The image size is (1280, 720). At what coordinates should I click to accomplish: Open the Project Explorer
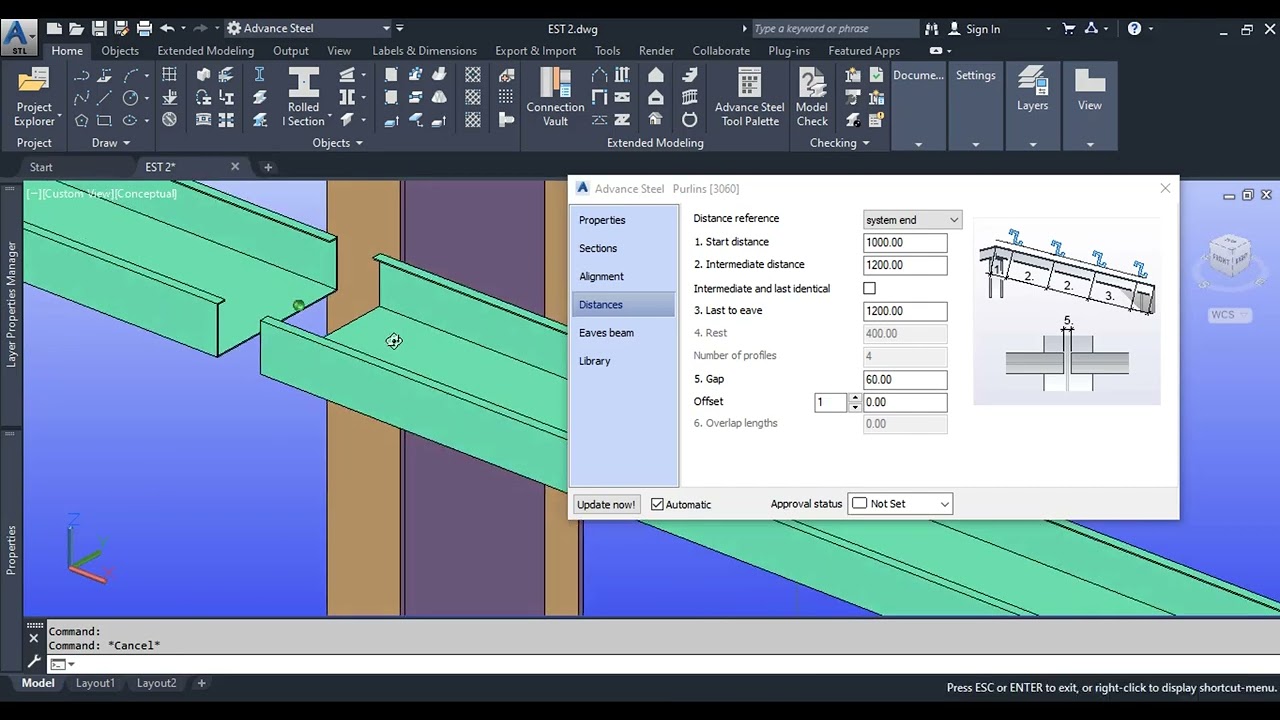coord(34,97)
